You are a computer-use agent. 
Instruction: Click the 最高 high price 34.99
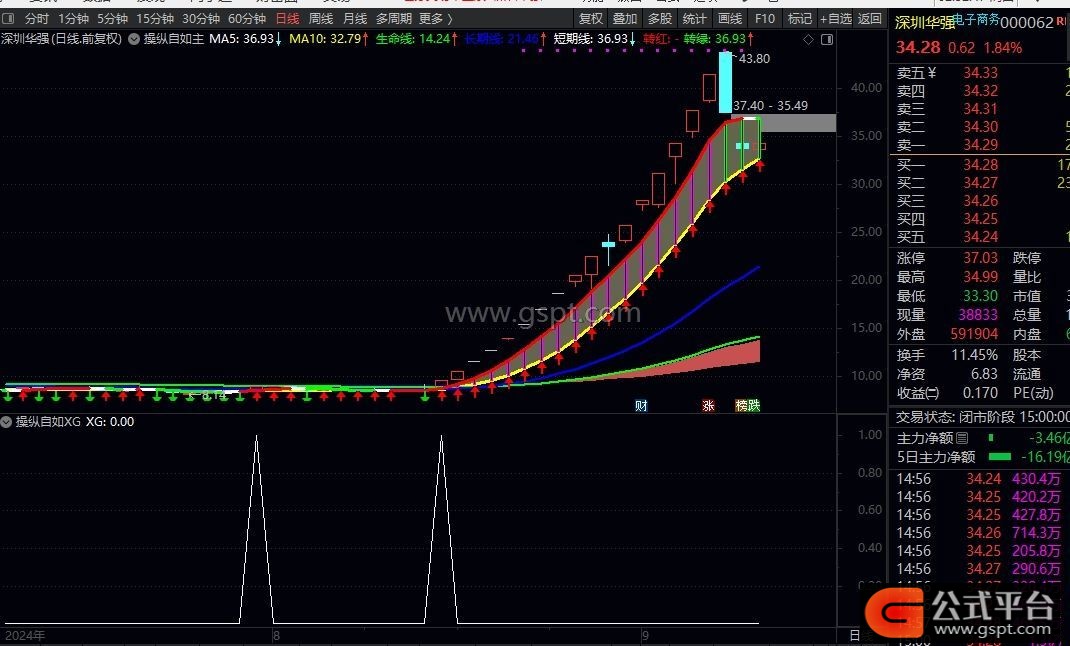tap(980, 277)
